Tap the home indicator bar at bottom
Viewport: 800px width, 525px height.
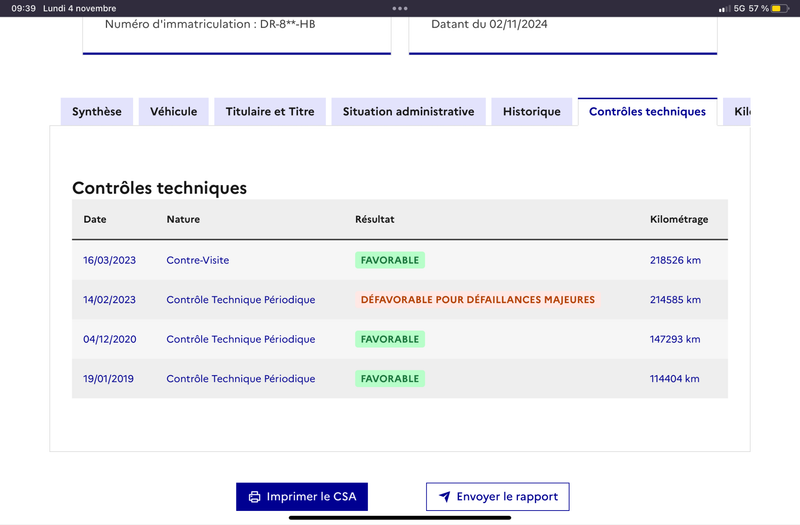pyautogui.click(x=400, y=517)
